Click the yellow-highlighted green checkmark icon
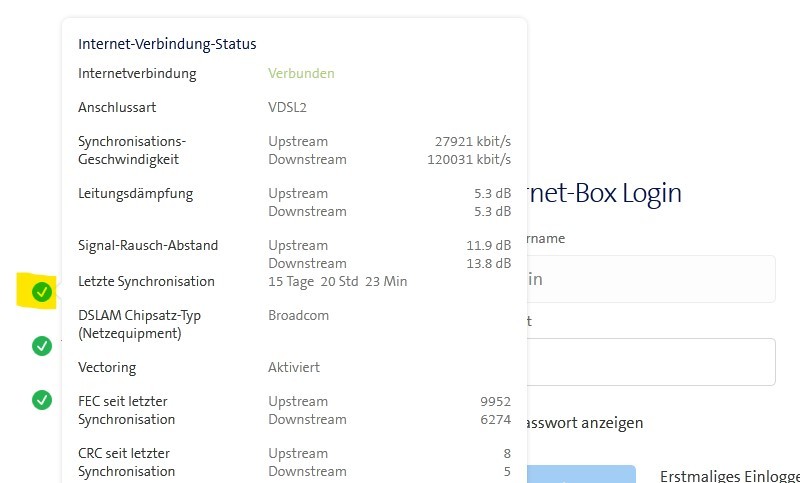The image size is (800, 483). pyautogui.click(x=41, y=291)
